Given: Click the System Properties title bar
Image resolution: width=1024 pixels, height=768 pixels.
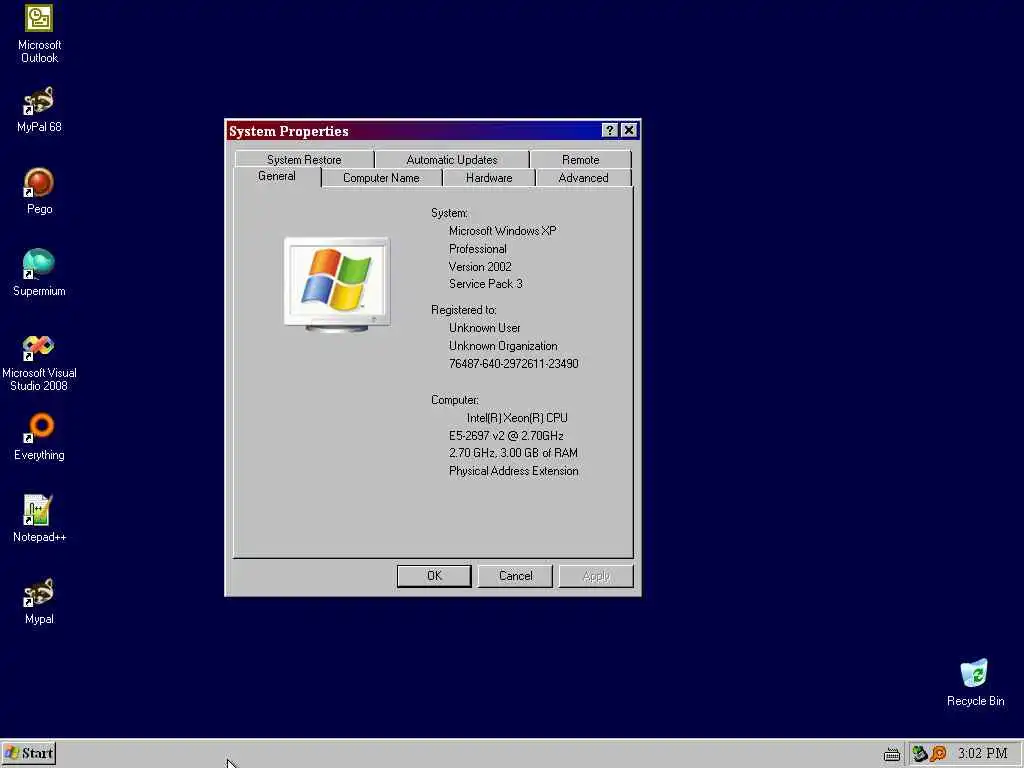Looking at the screenshot, I should pyautogui.click(x=413, y=131).
